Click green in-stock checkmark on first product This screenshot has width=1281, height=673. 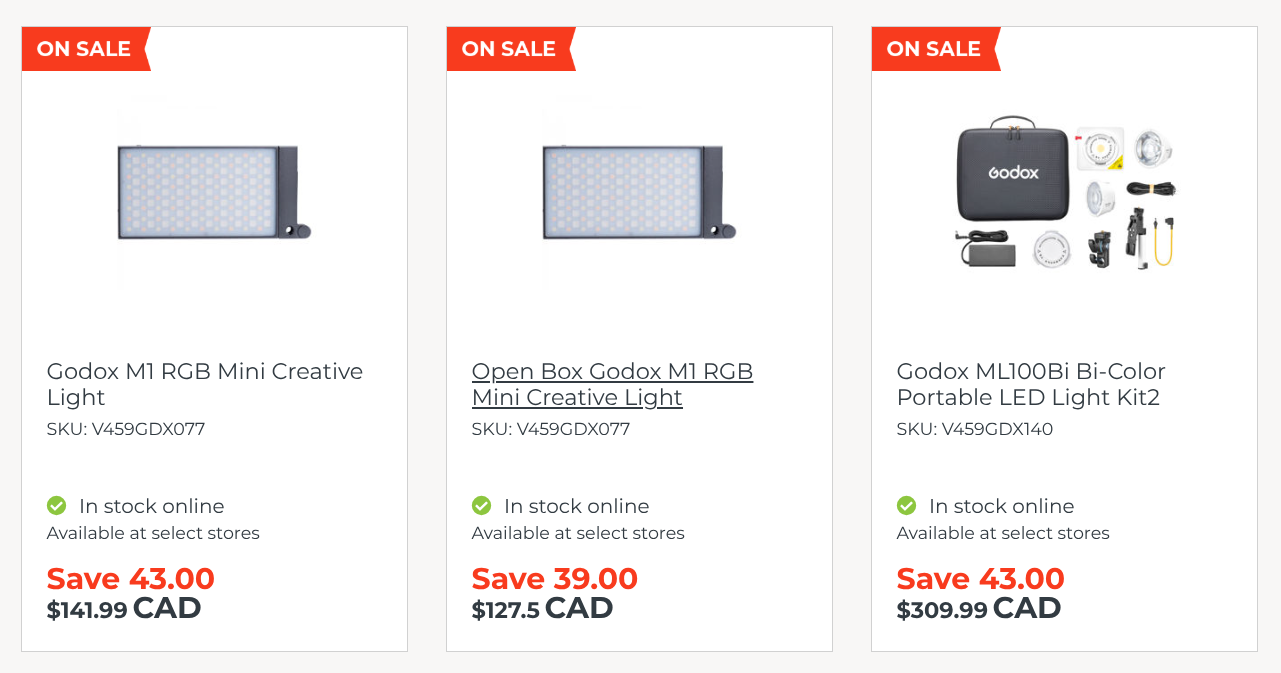click(x=56, y=506)
